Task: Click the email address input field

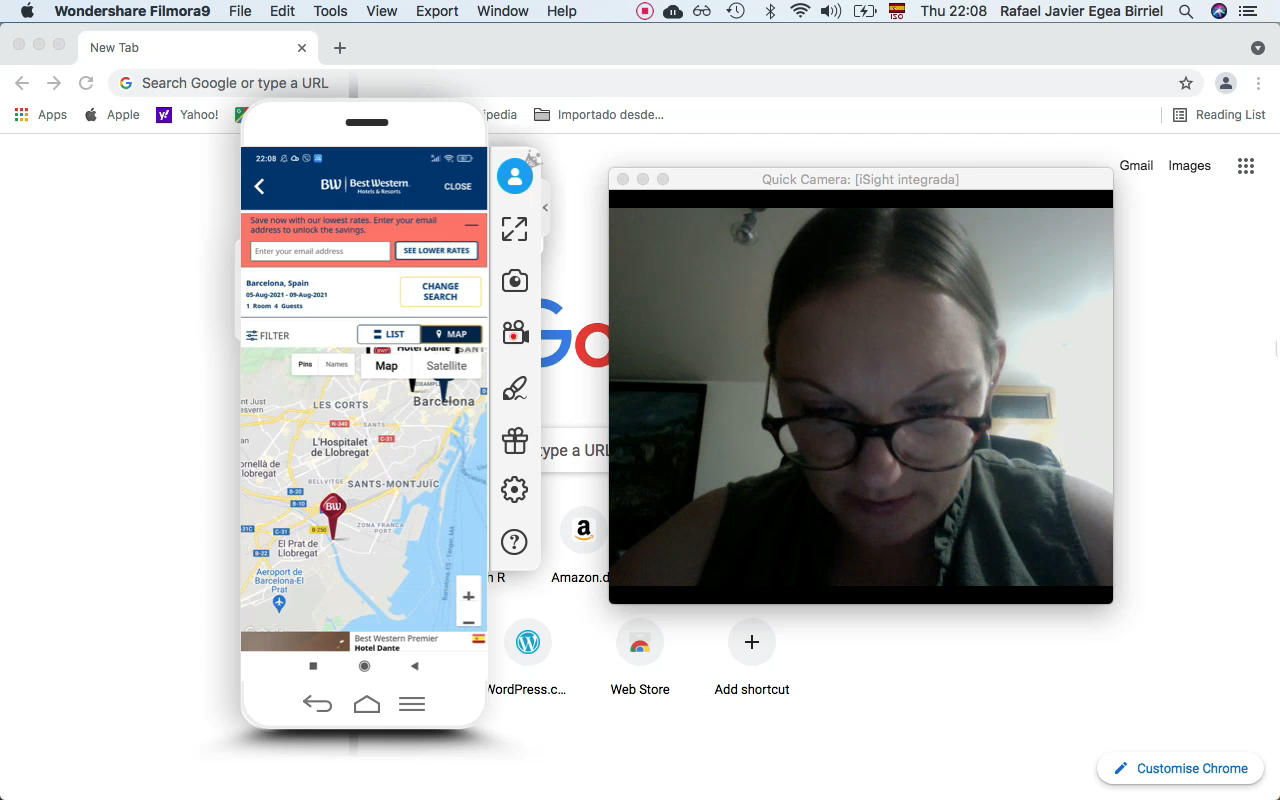Action: click(320, 251)
